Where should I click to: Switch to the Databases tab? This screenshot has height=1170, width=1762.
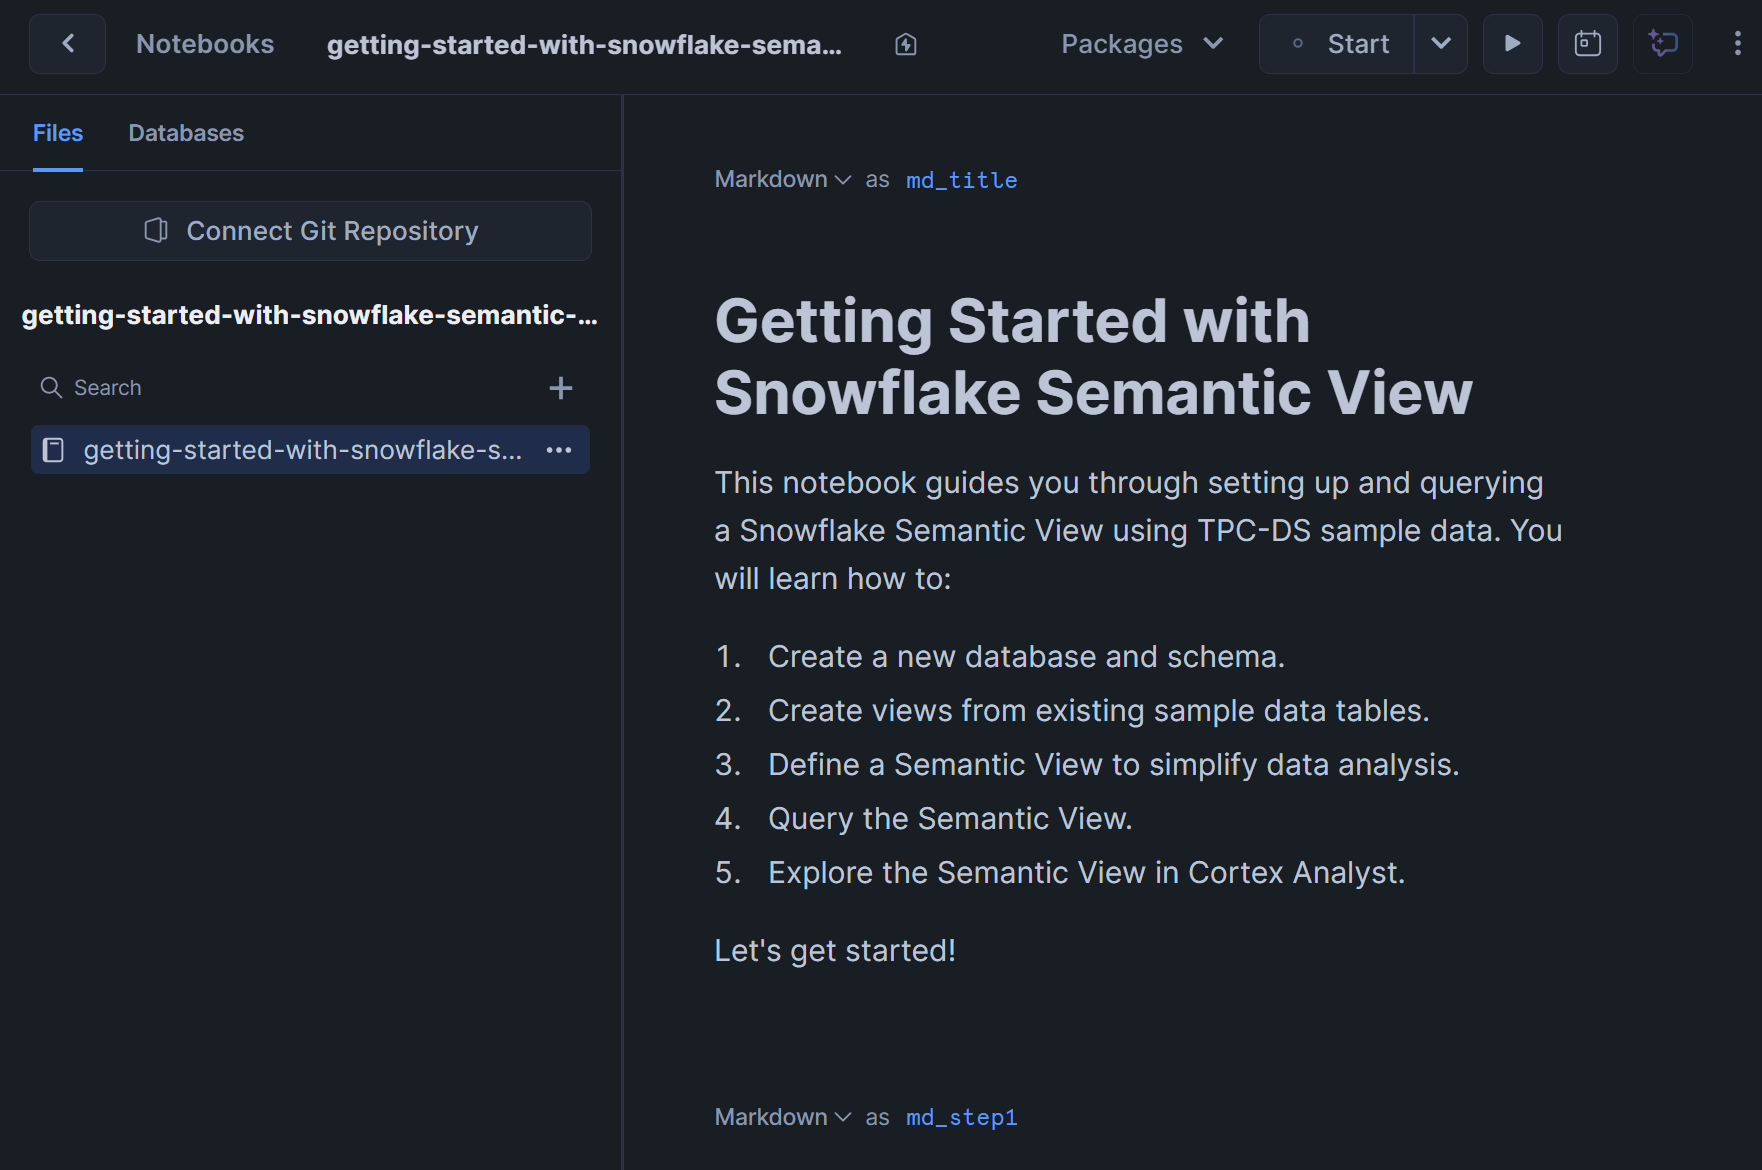point(186,133)
